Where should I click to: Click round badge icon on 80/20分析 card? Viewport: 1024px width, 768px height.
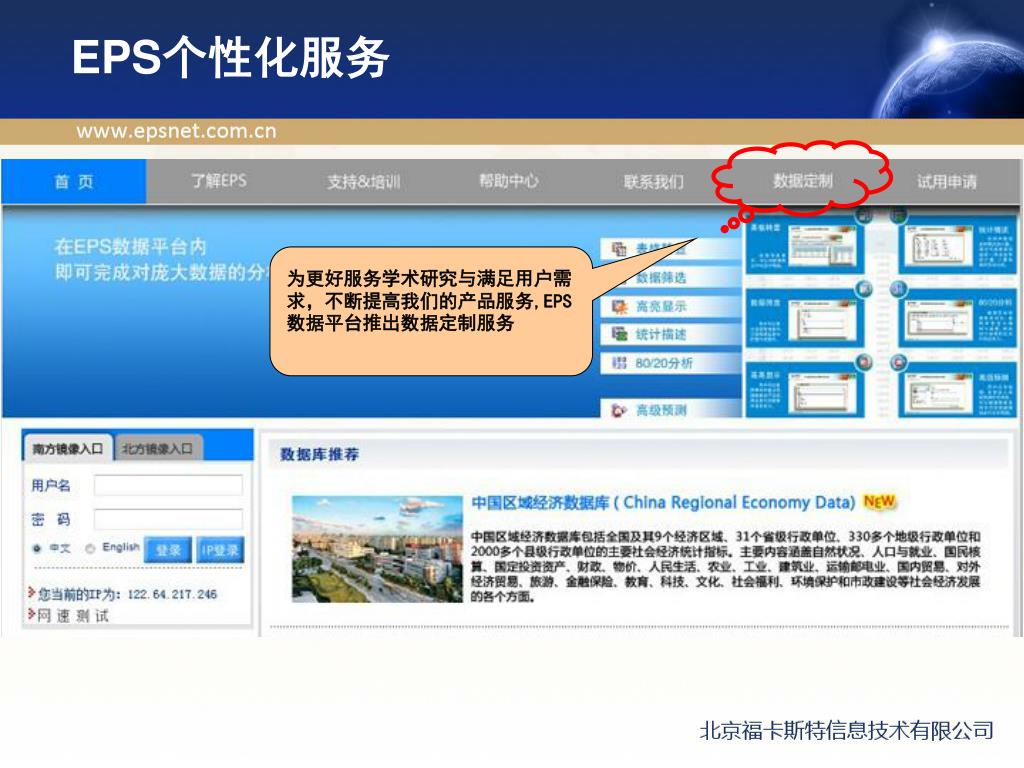pos(899,289)
